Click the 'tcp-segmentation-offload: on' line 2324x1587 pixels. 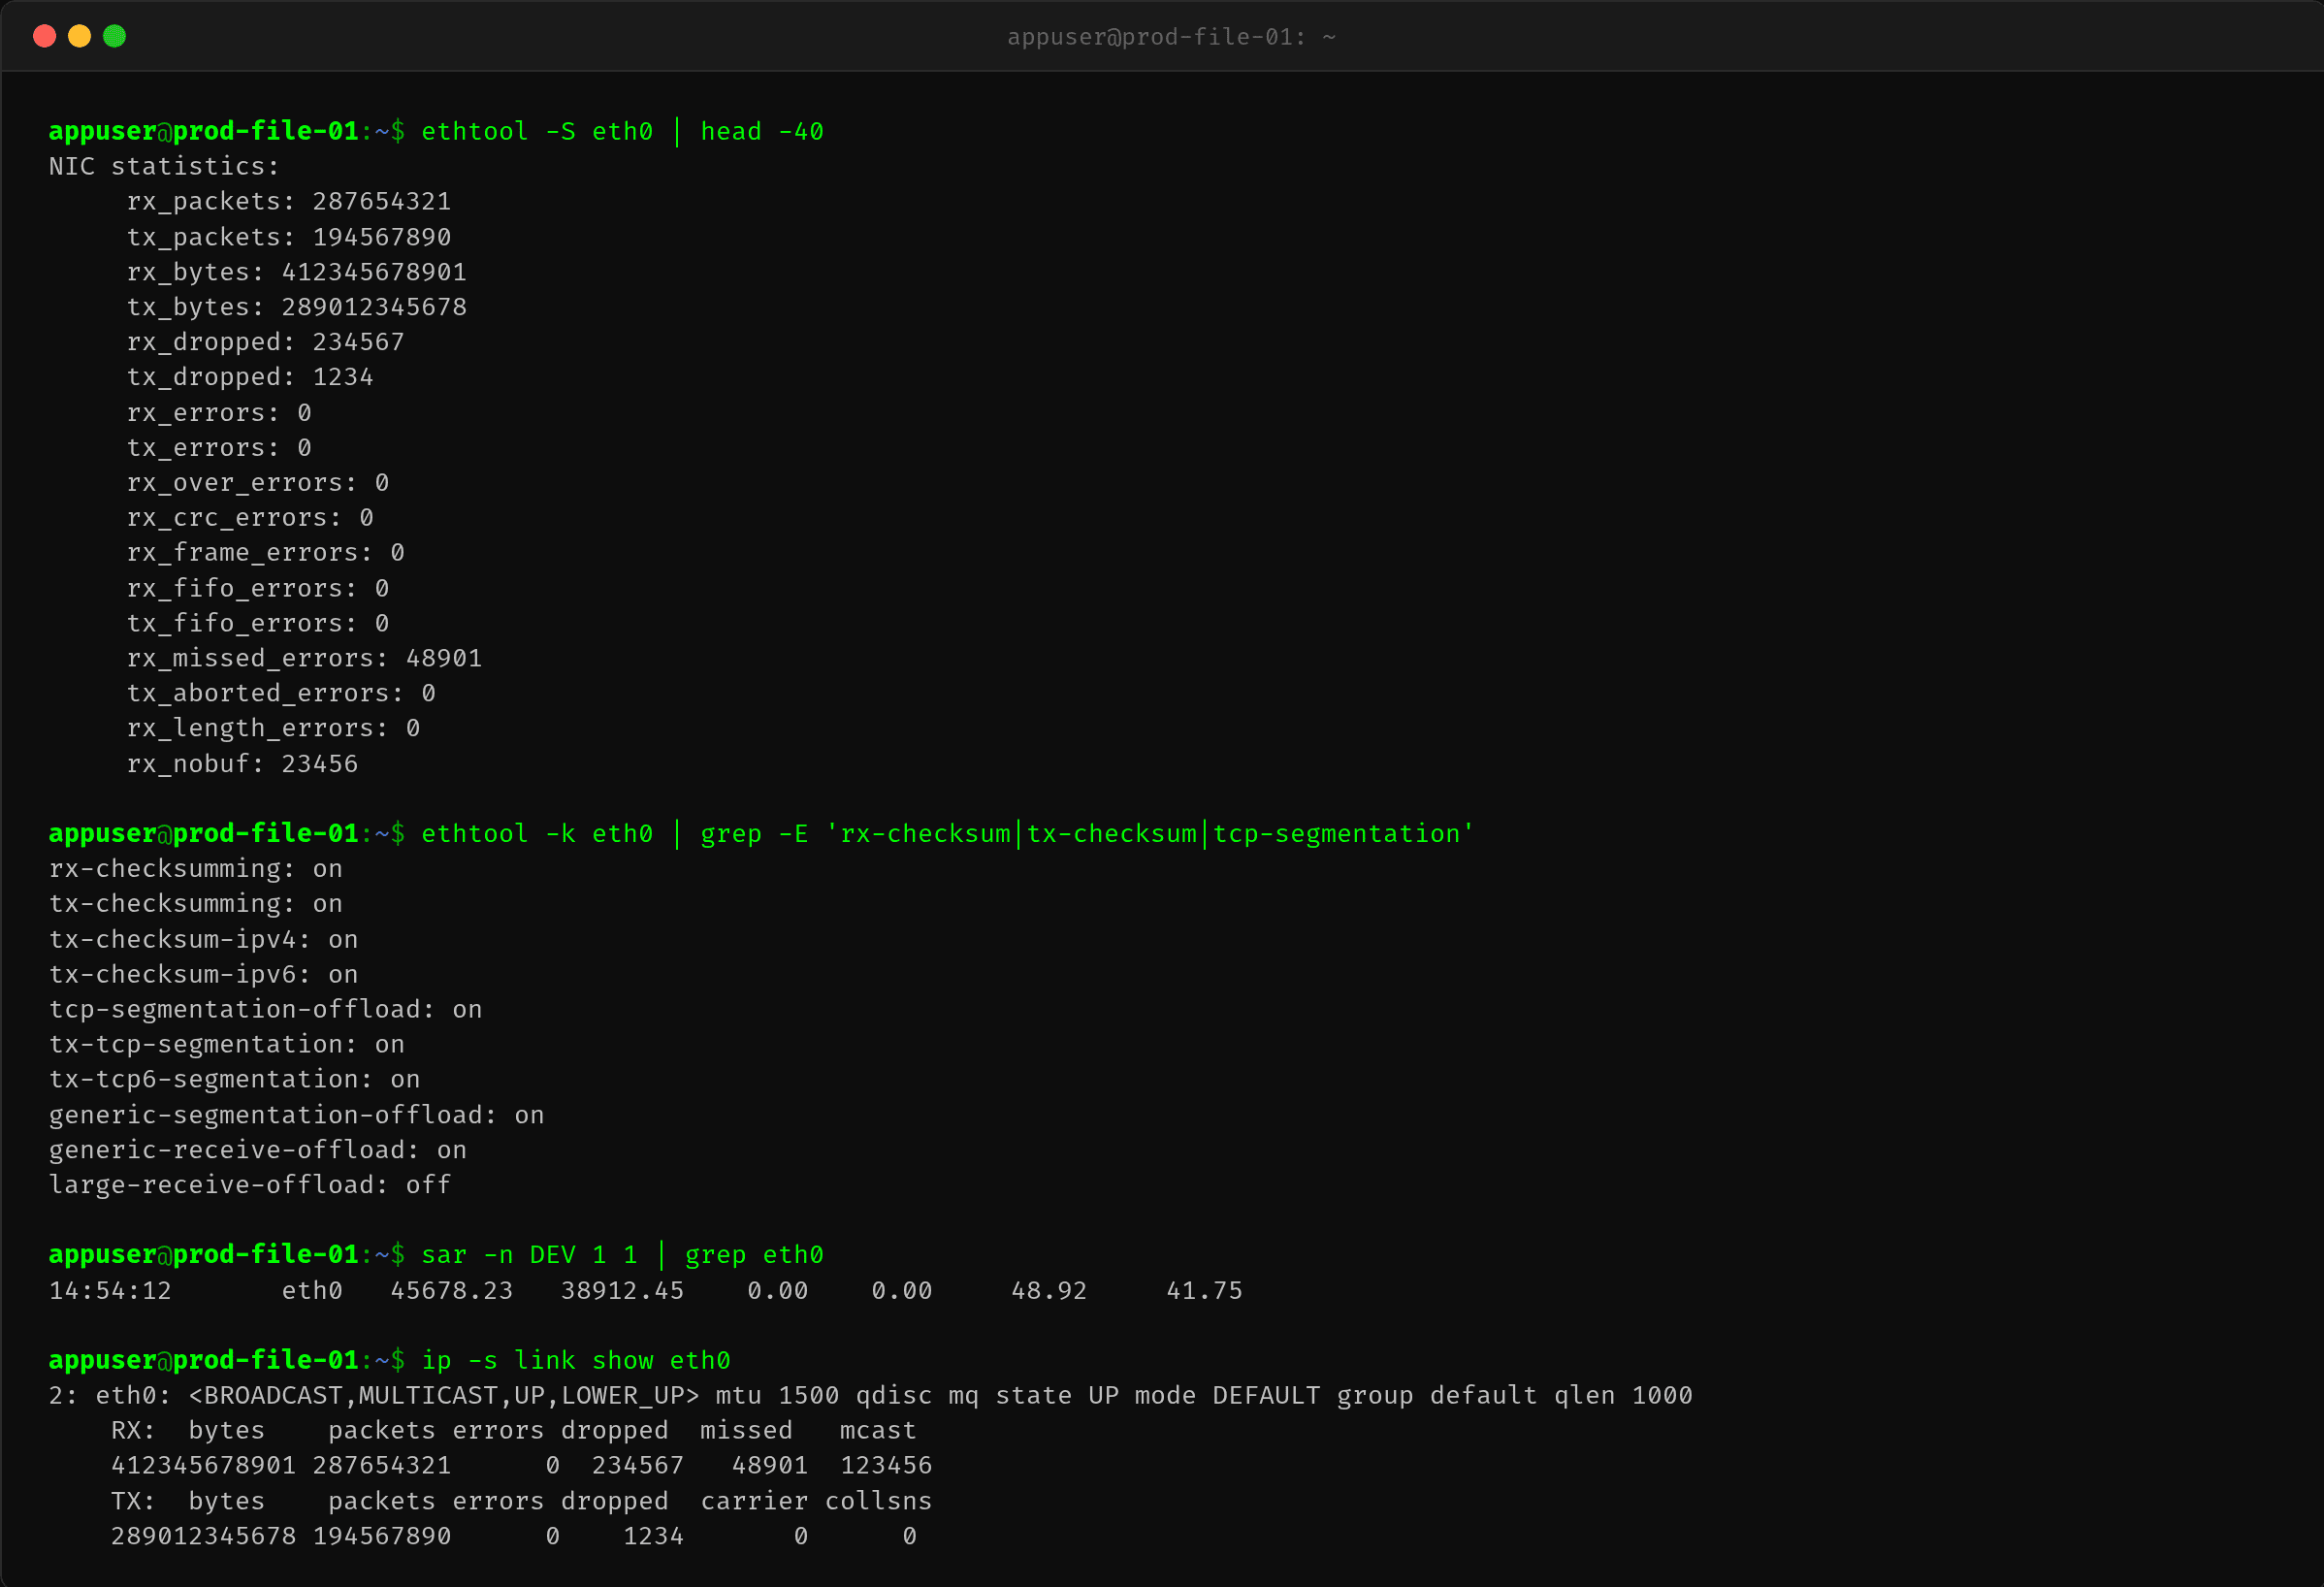click(266, 1009)
